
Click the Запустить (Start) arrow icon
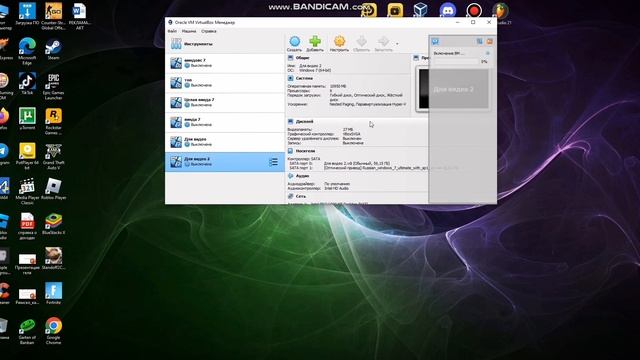tap(383, 42)
